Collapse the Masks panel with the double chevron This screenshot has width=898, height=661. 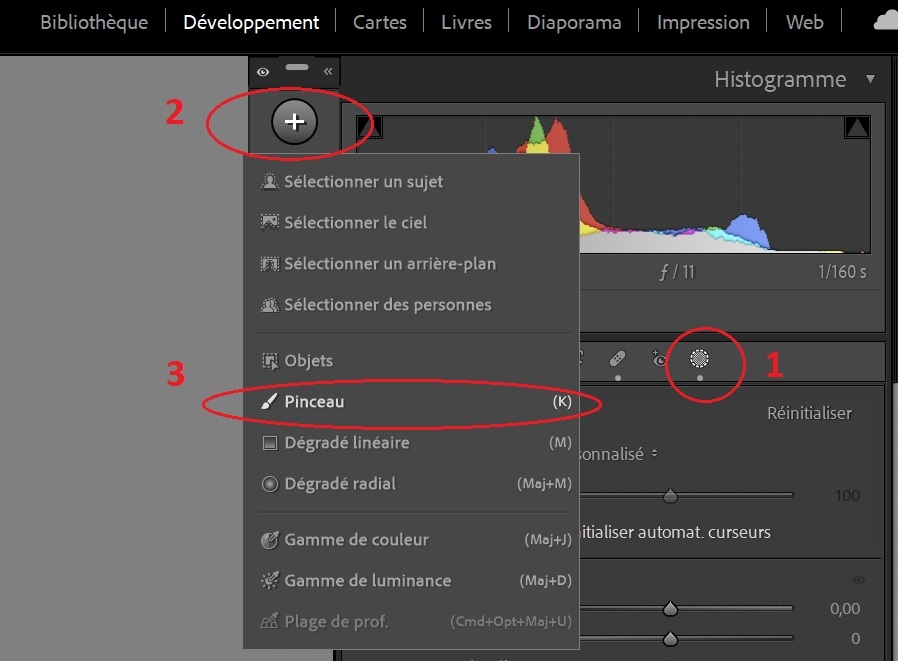click(x=328, y=72)
